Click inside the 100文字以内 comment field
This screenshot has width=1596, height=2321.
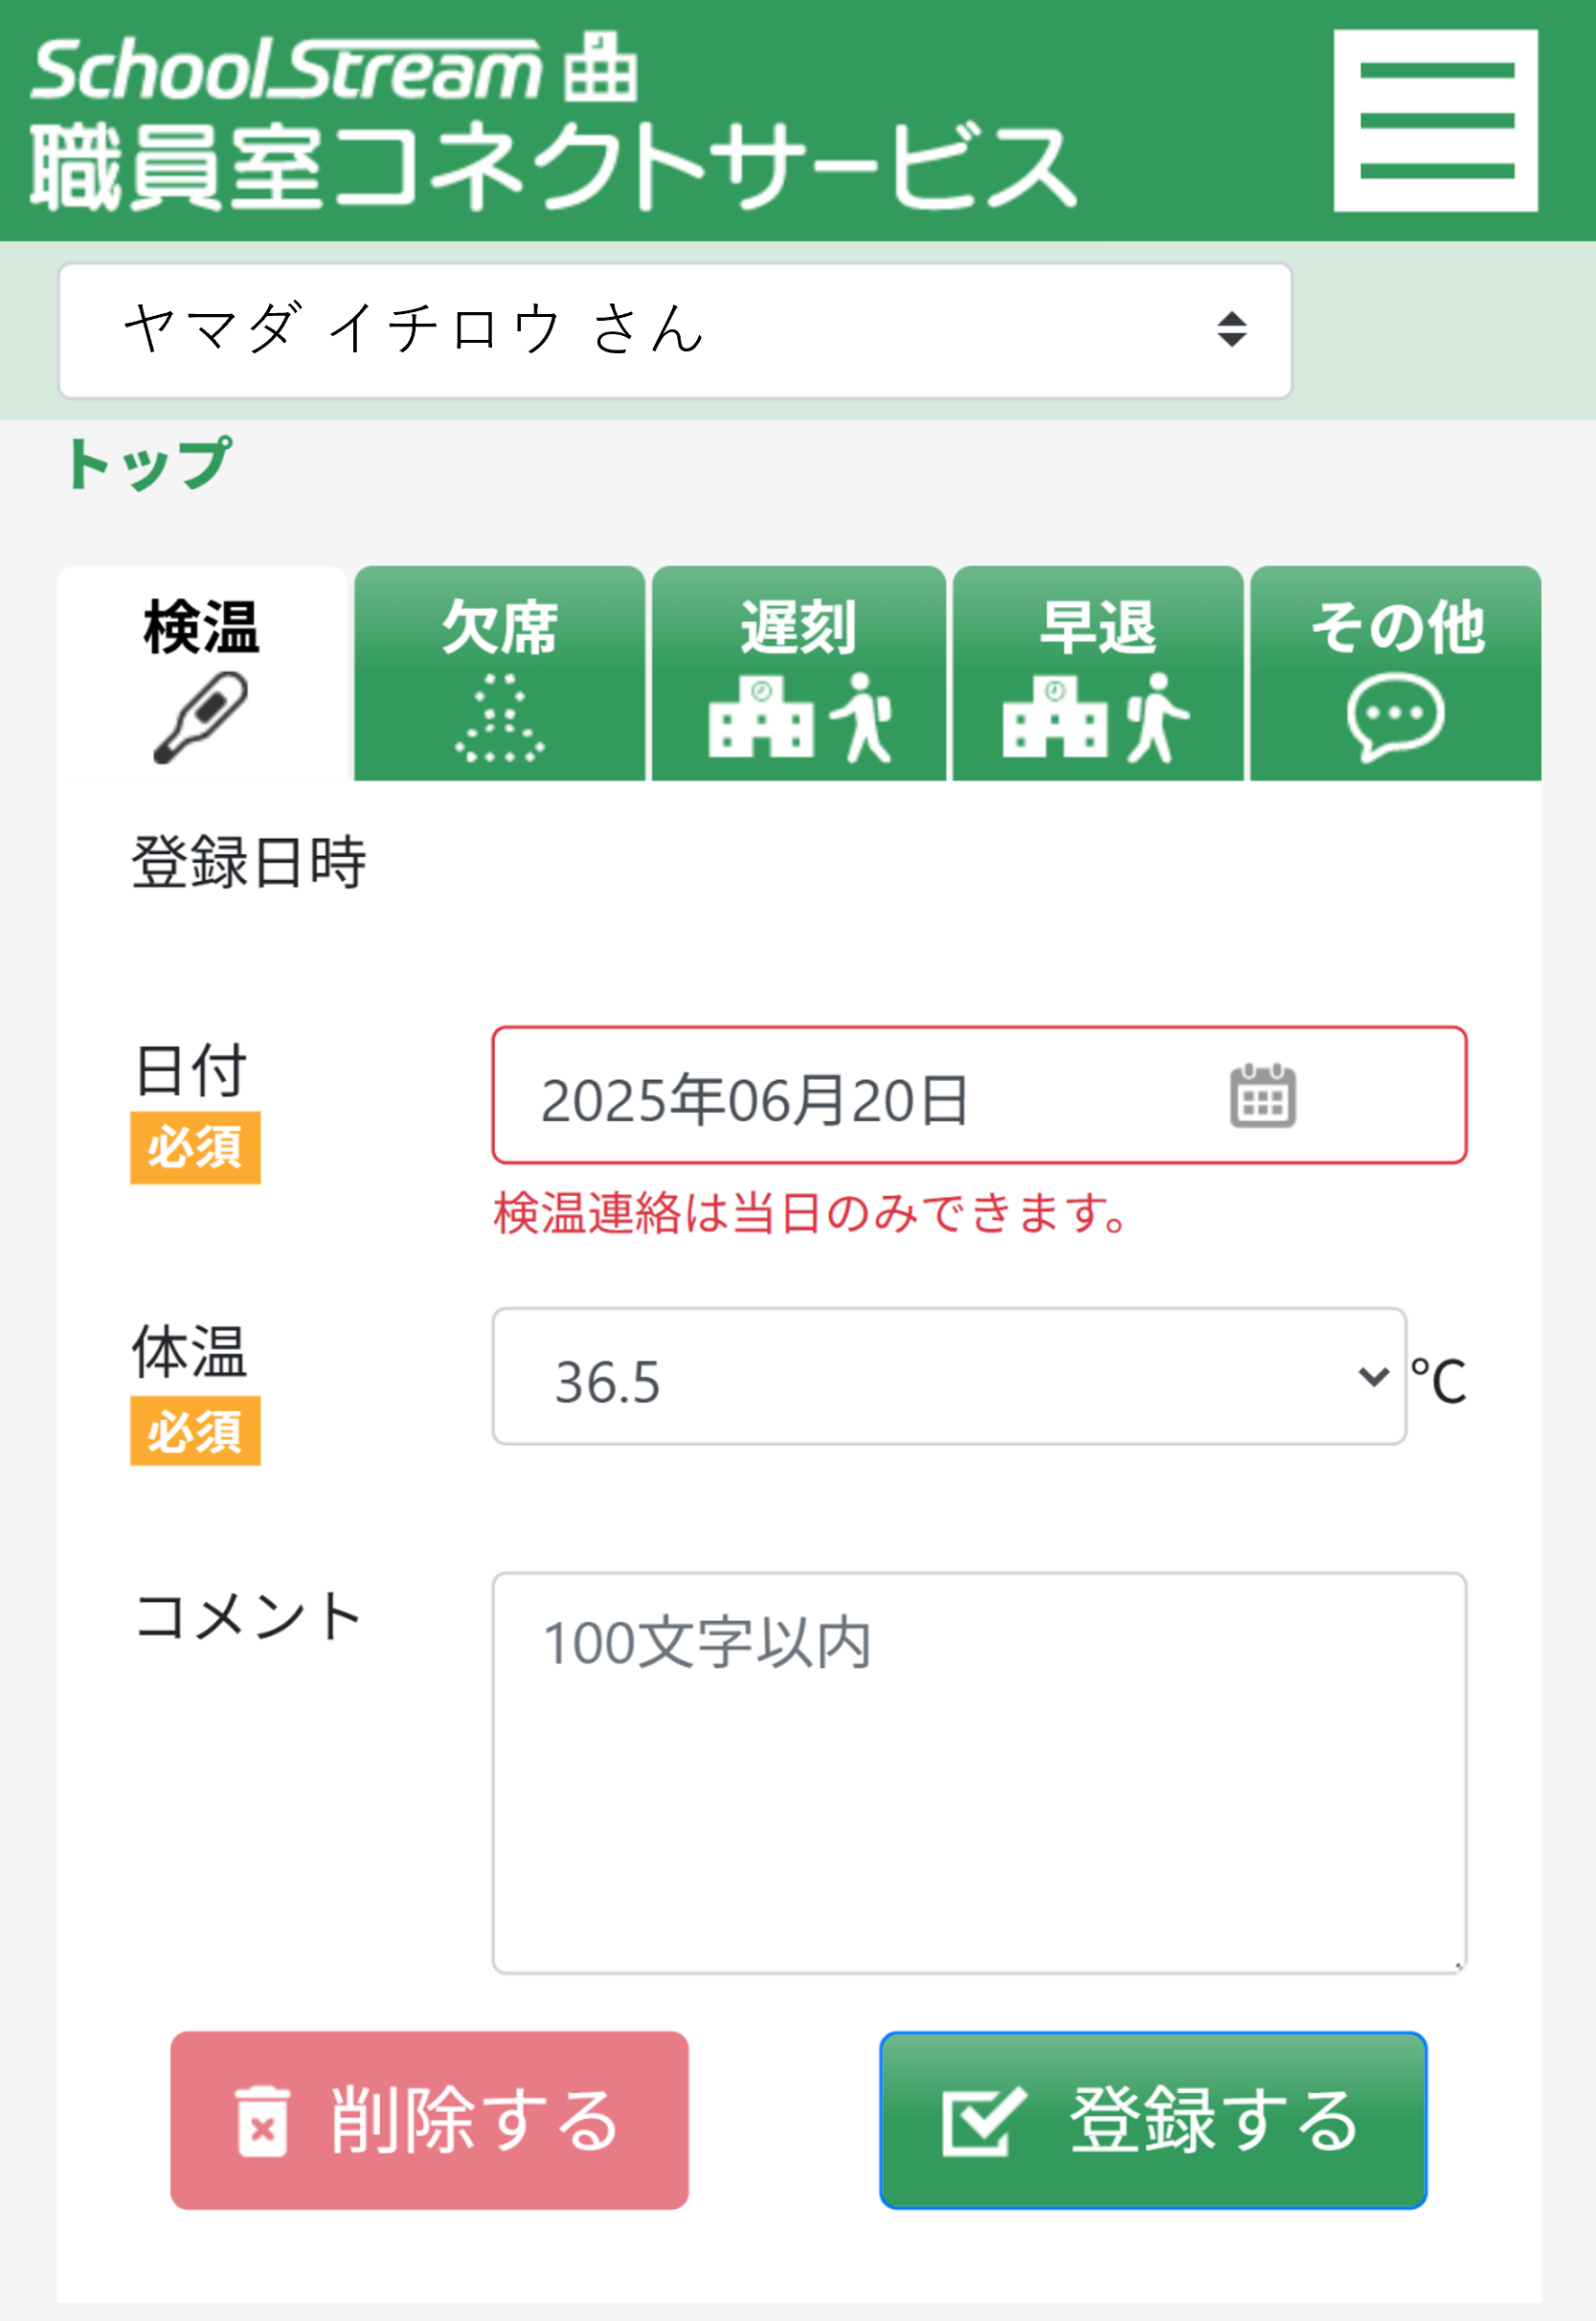(x=978, y=1750)
